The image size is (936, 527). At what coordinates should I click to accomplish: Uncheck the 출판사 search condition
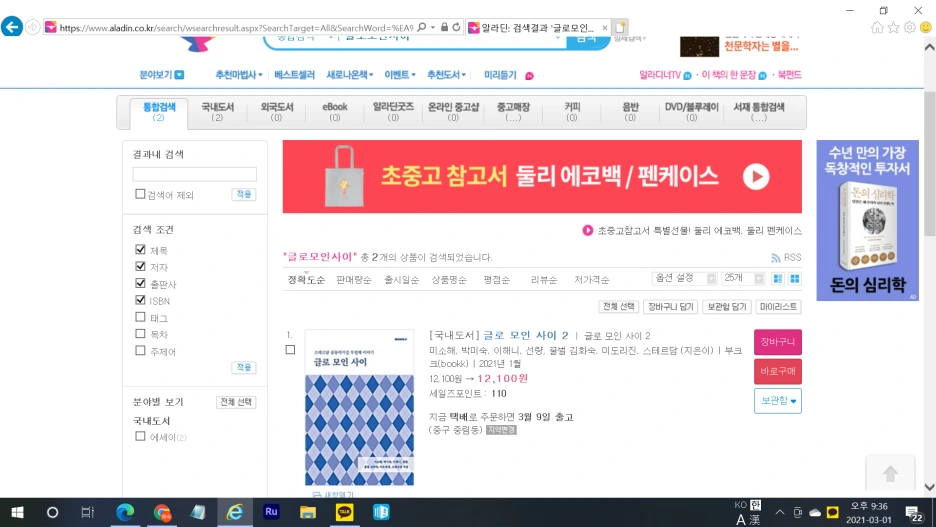pos(140,283)
